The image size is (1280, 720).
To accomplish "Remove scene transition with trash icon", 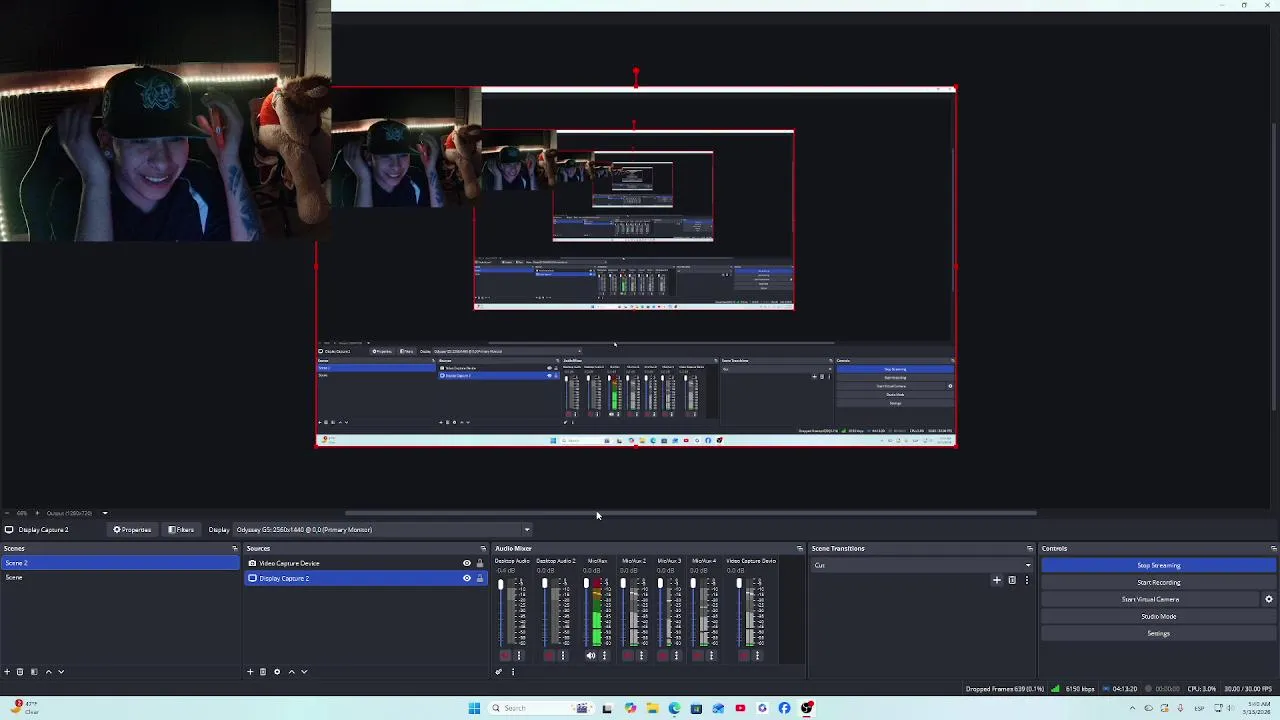I will (1012, 580).
